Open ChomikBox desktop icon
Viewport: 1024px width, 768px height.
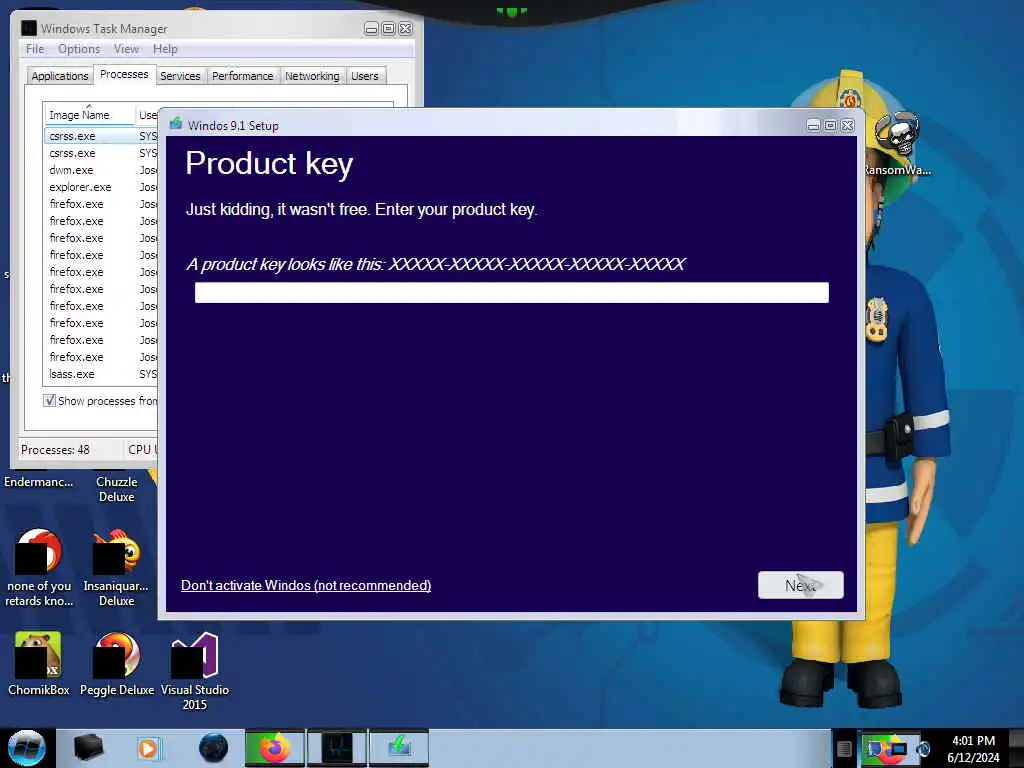tap(38, 664)
